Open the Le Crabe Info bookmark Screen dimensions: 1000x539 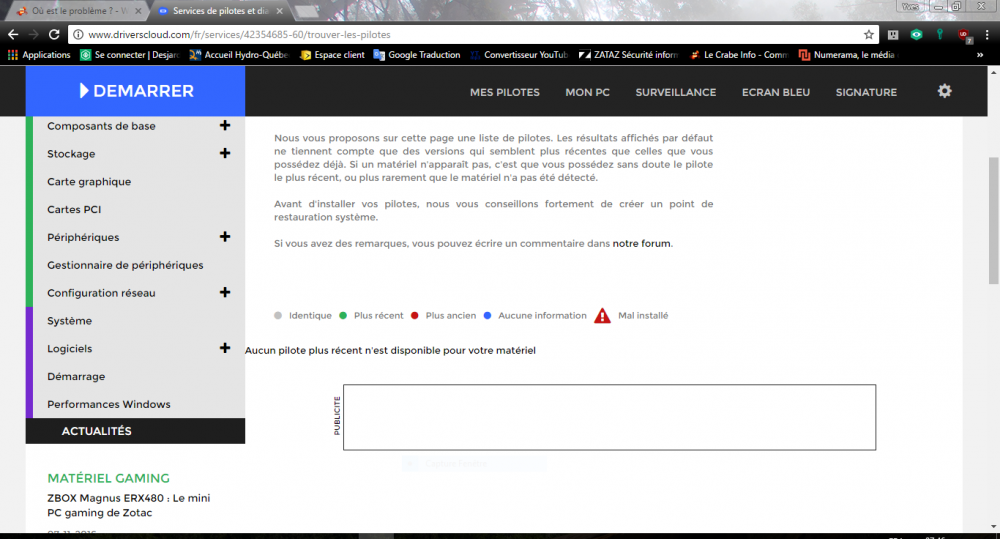pyautogui.click(x=739, y=55)
